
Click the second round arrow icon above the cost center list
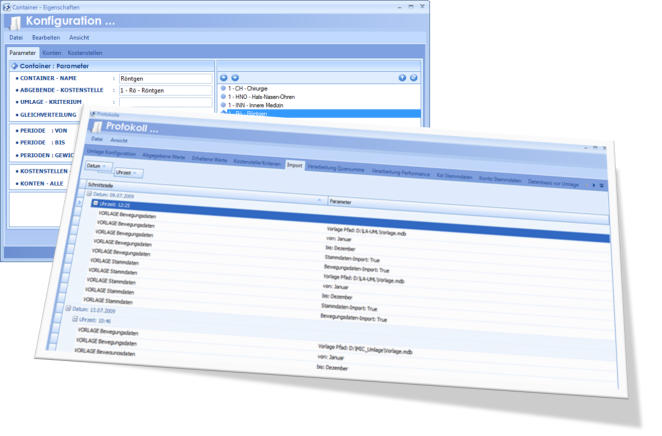[x=235, y=77]
